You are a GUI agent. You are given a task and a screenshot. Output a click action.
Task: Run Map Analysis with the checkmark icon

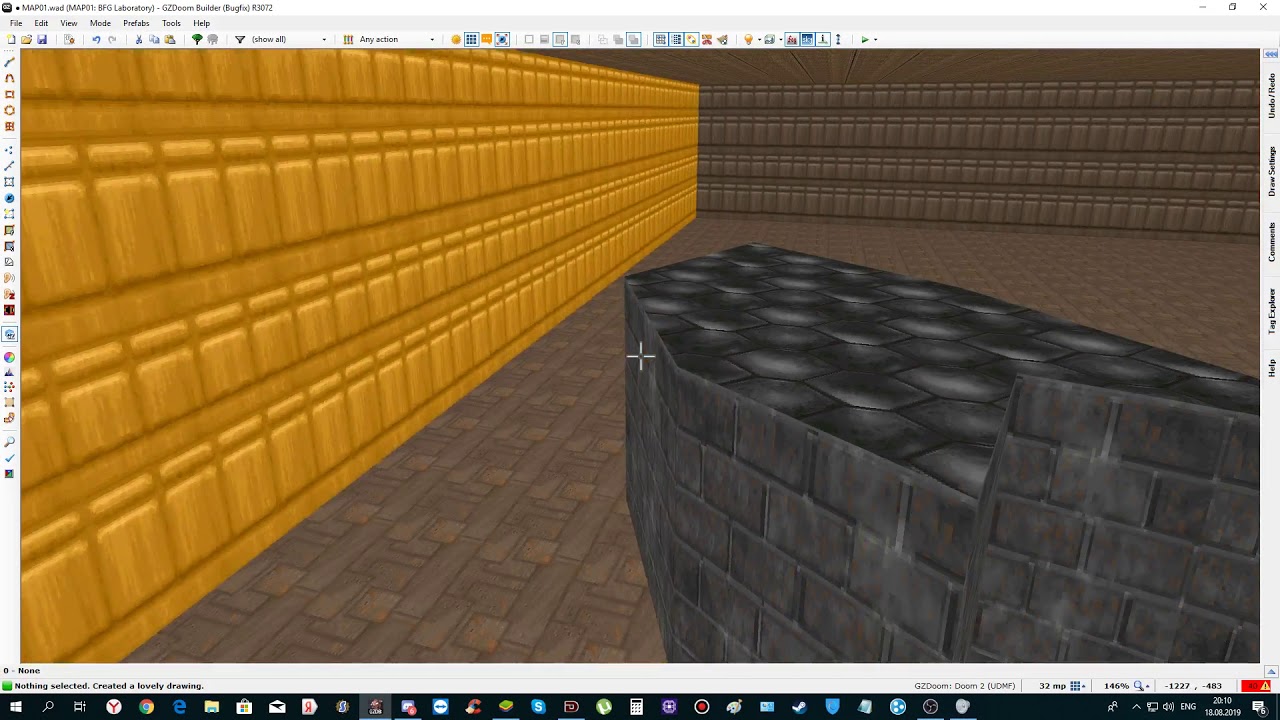click(x=10, y=457)
